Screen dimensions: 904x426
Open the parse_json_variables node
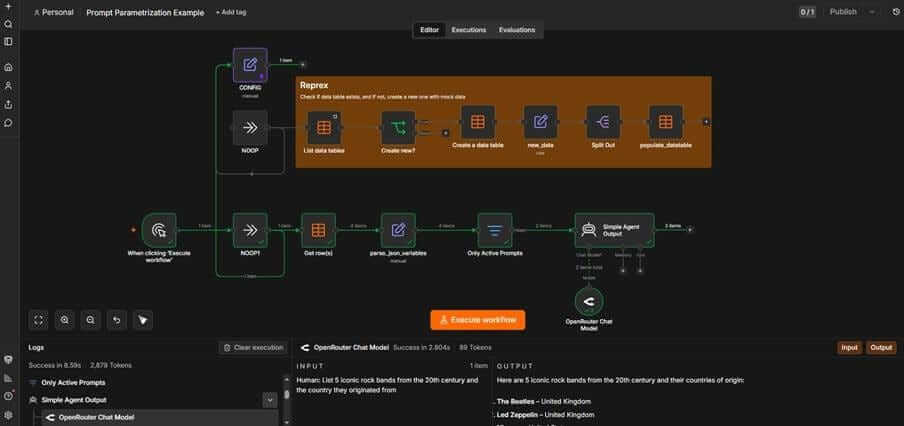click(x=398, y=230)
